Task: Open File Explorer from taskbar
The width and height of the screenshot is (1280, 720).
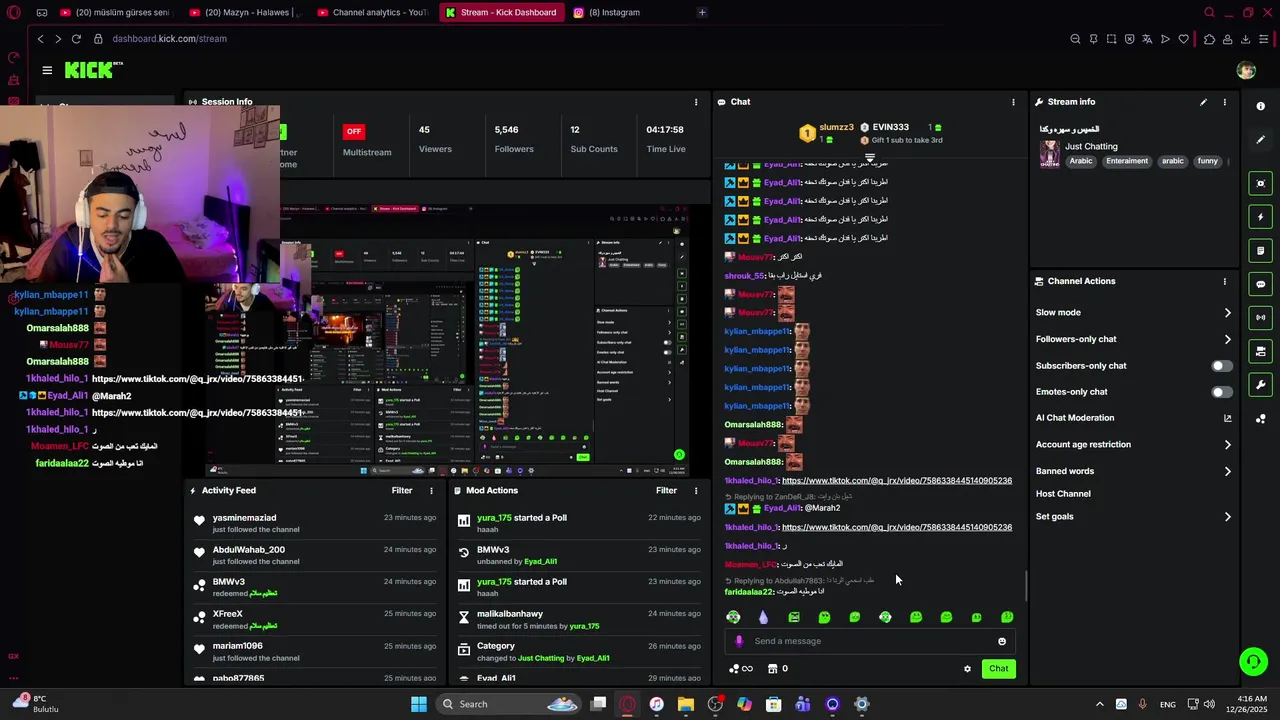Action: [x=686, y=704]
